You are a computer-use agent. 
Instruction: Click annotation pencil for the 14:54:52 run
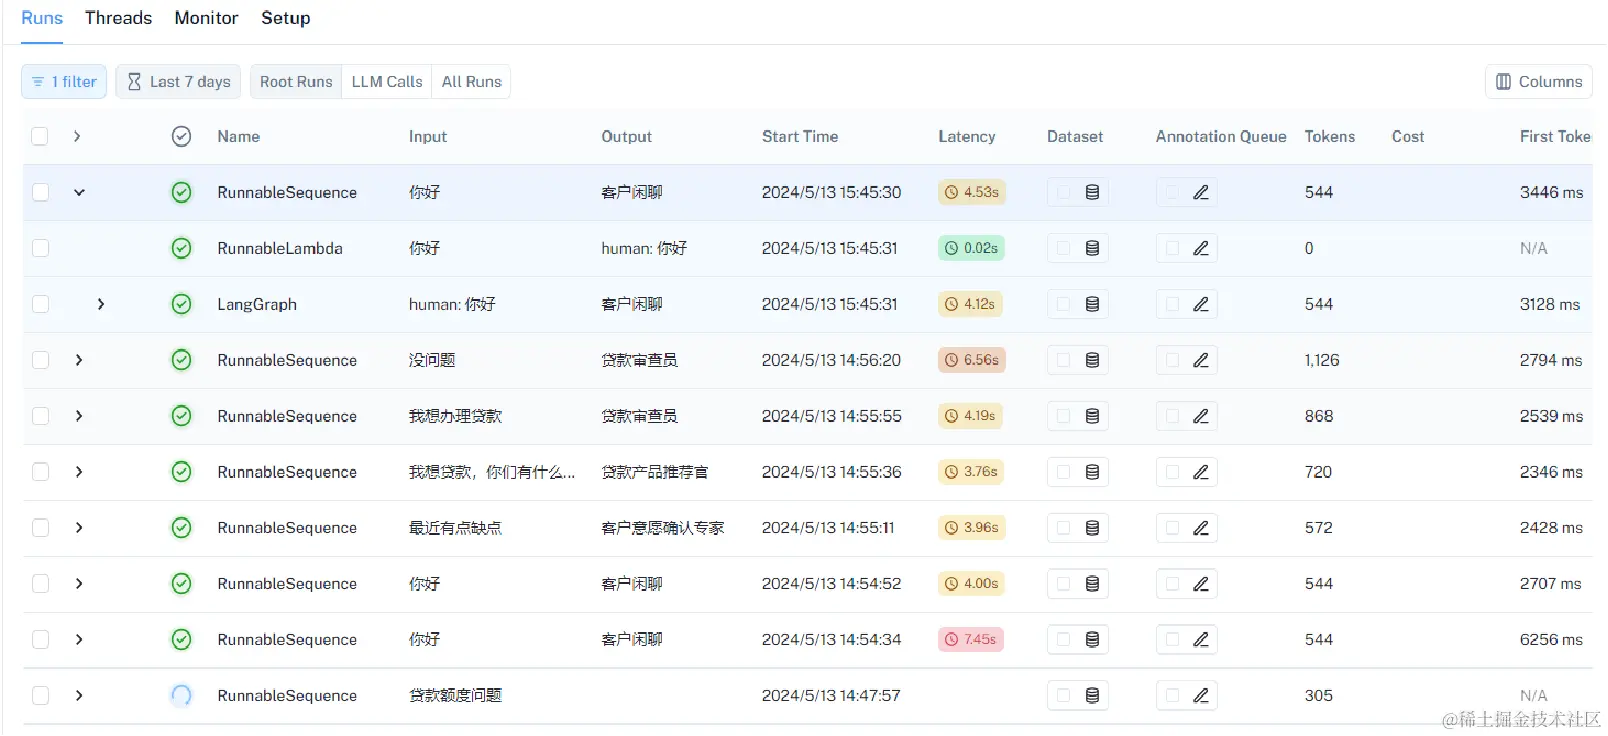point(1201,584)
